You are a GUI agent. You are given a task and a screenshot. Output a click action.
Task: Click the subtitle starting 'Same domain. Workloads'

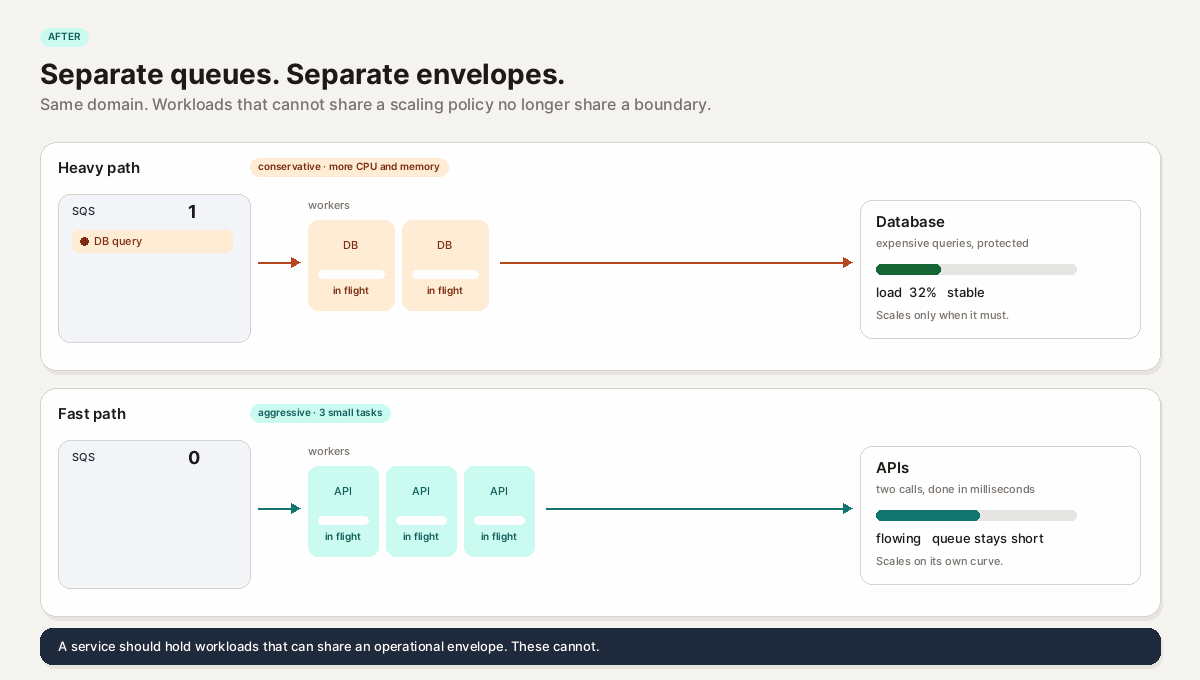click(375, 104)
